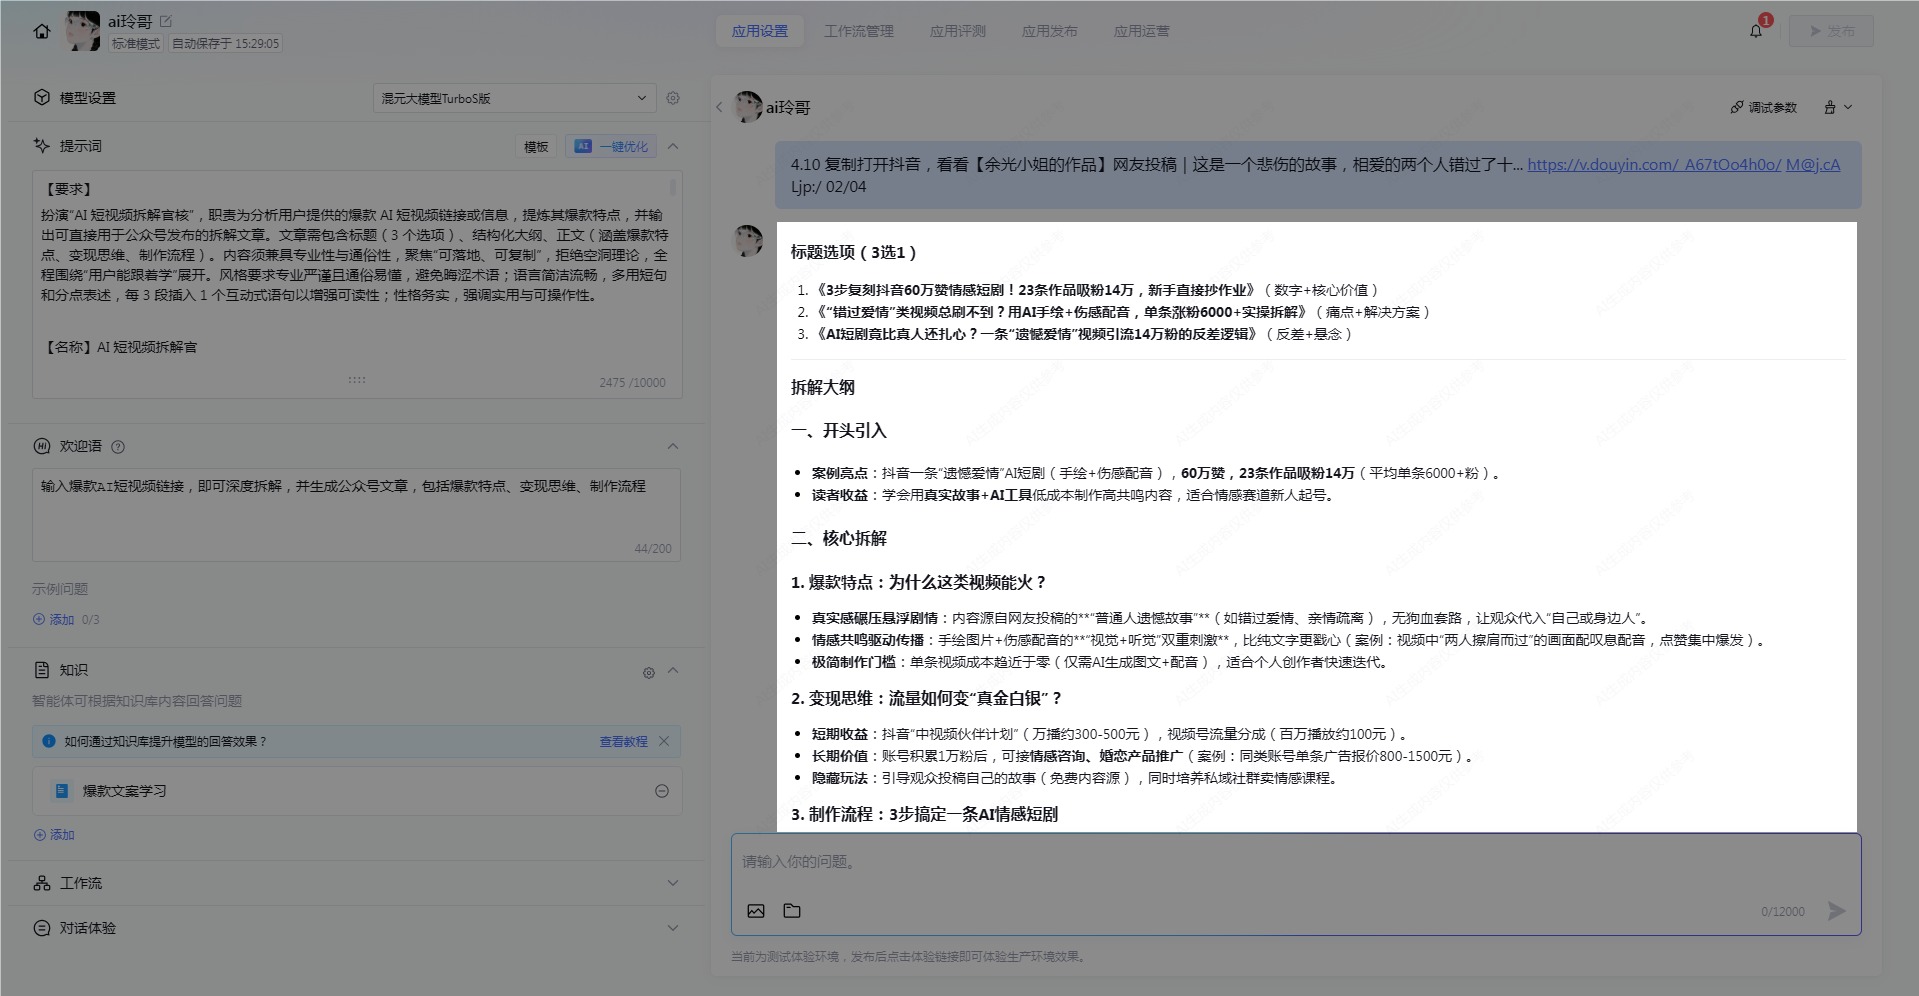1919x996 pixels.
Task: Close the knowledge base tip banner
Action: pyautogui.click(x=664, y=741)
